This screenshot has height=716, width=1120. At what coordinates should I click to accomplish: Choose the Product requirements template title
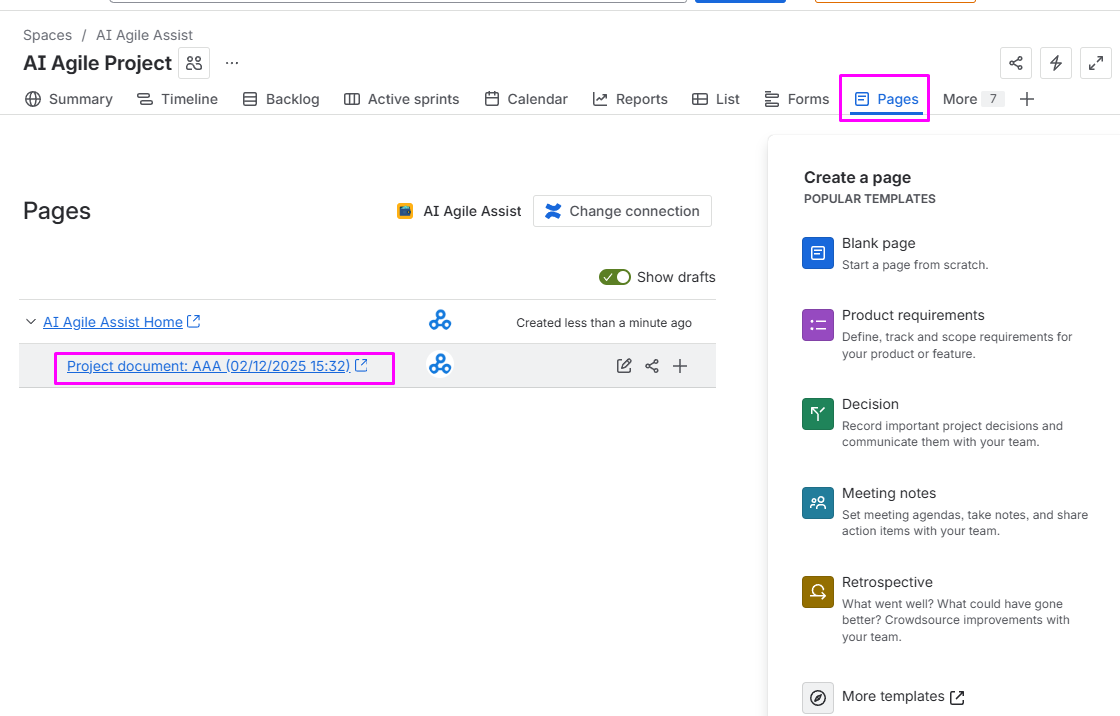coord(913,315)
